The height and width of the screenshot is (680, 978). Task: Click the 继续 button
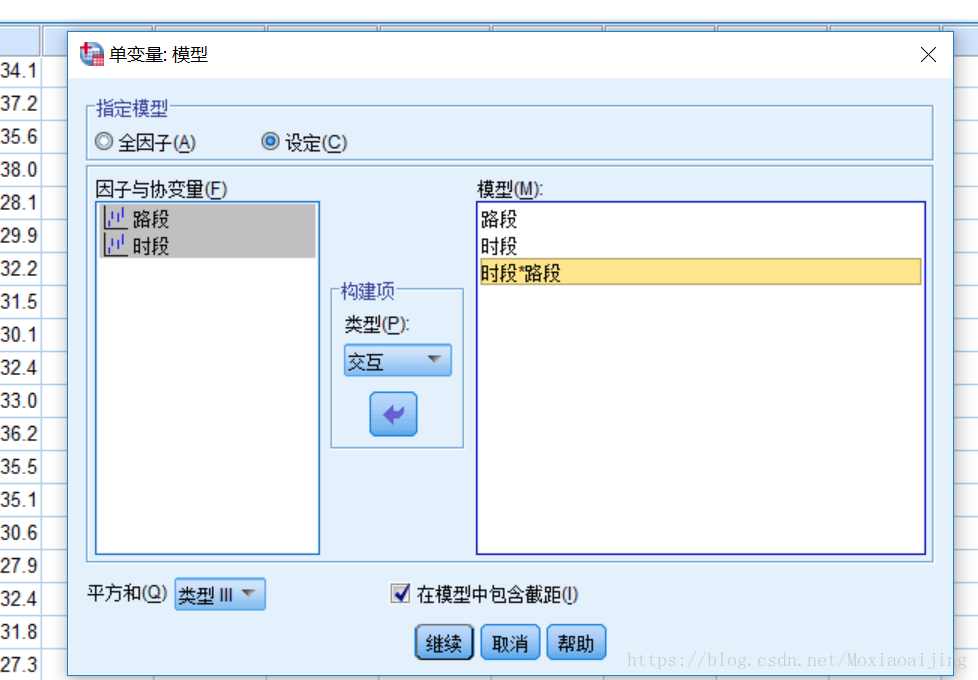pos(444,643)
